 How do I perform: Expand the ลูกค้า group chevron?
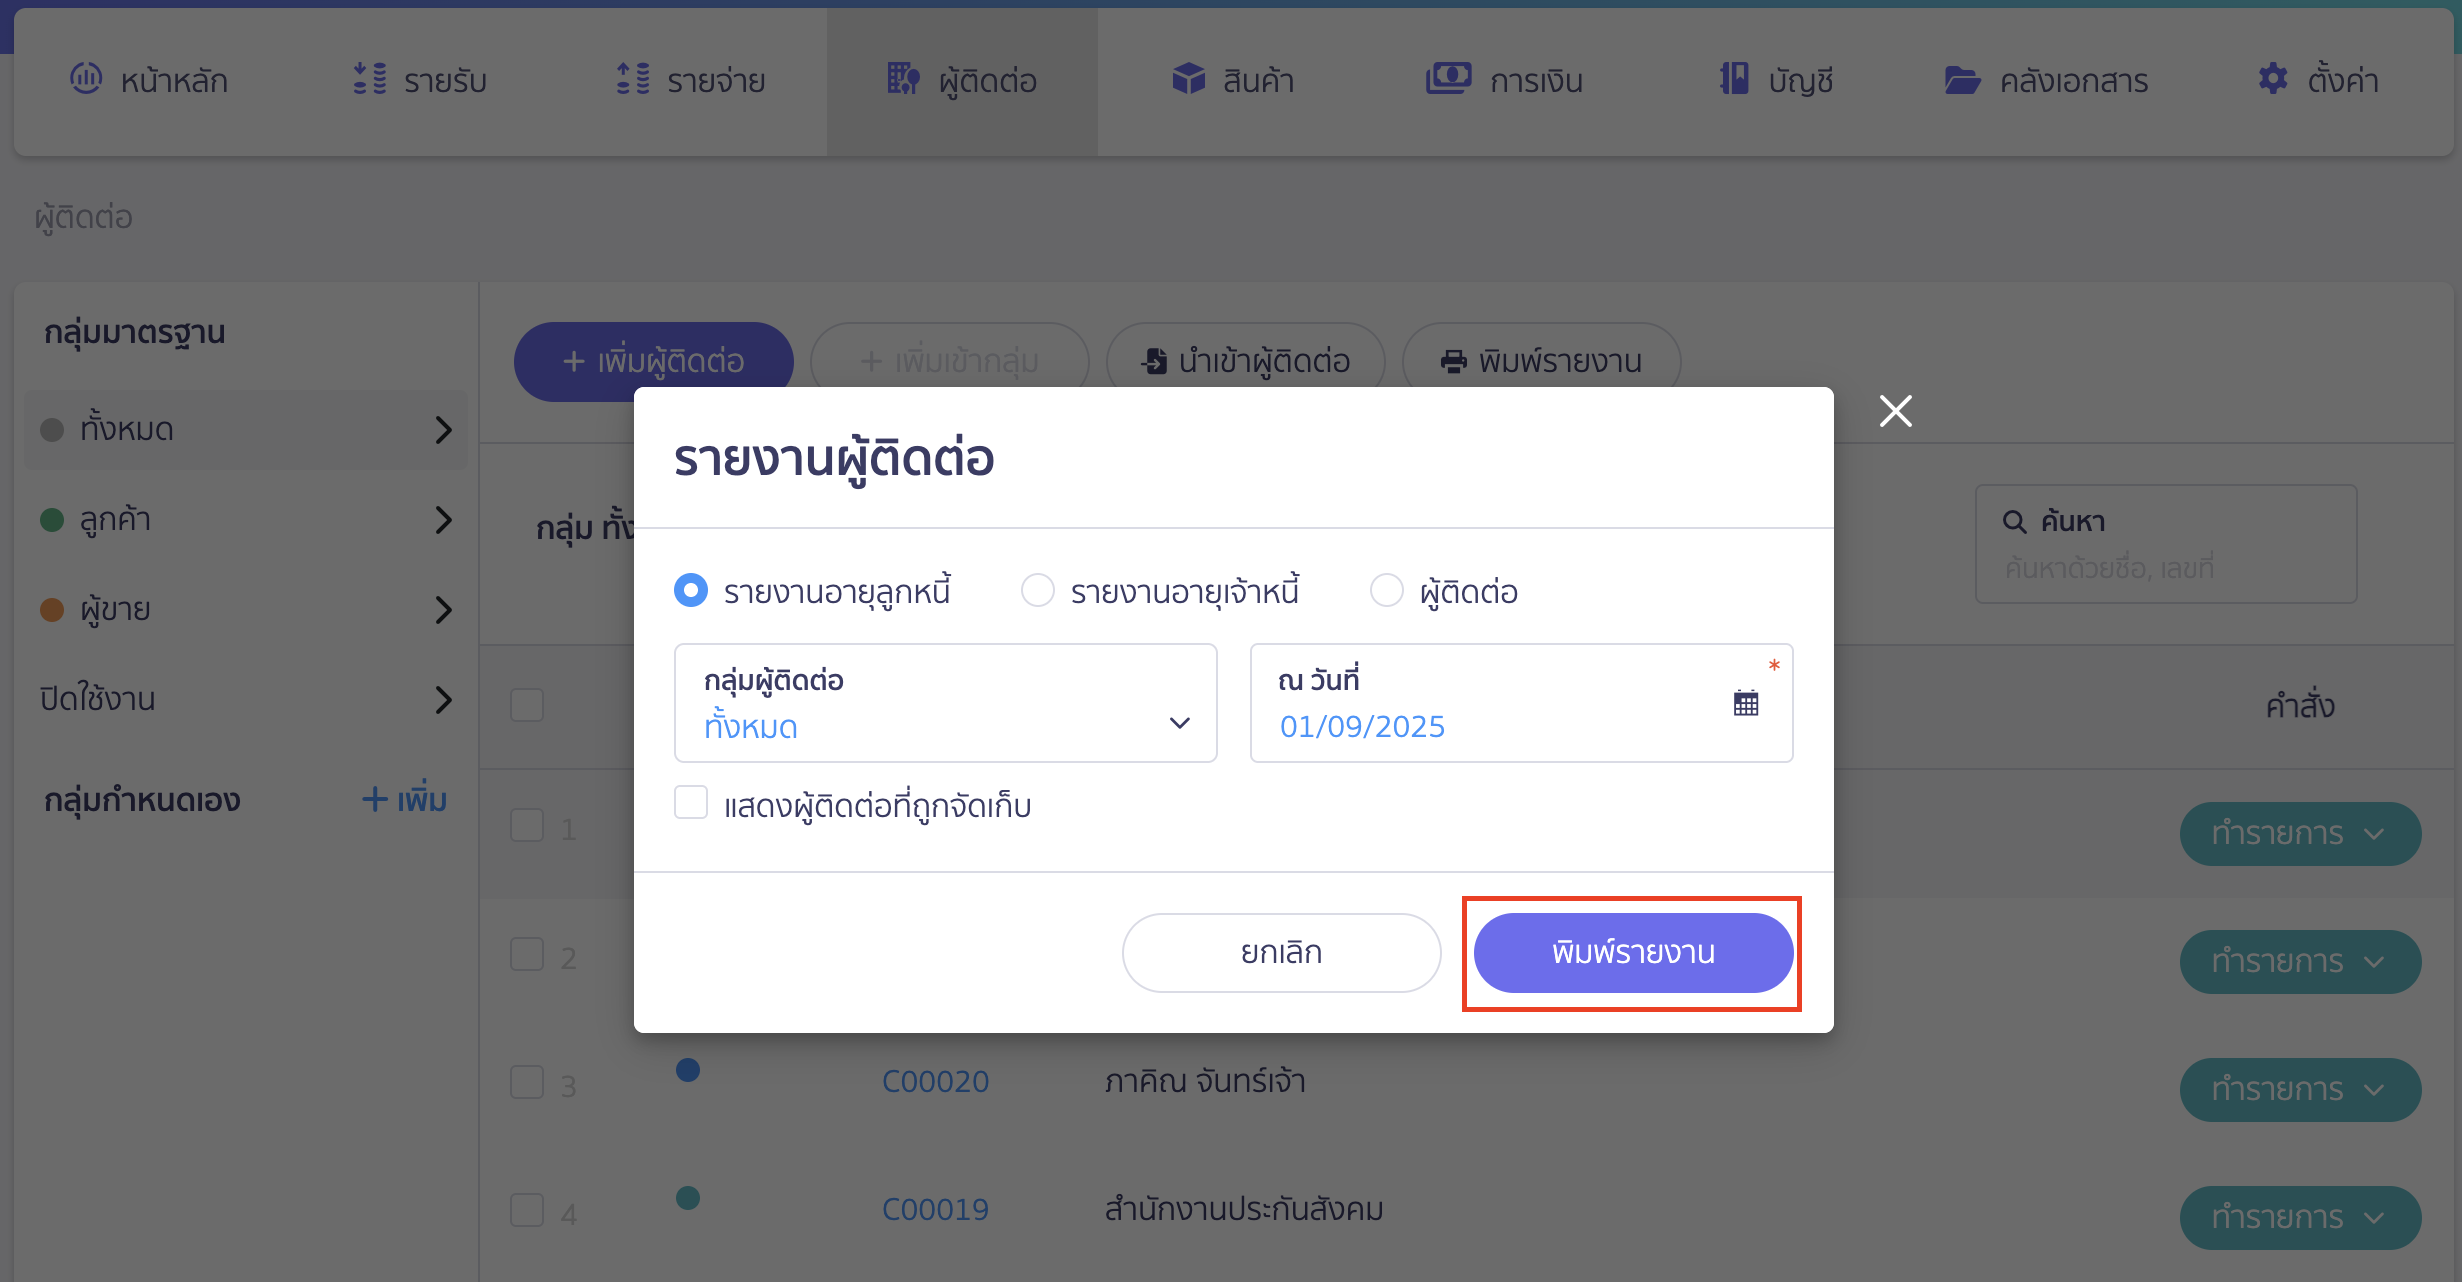[444, 520]
